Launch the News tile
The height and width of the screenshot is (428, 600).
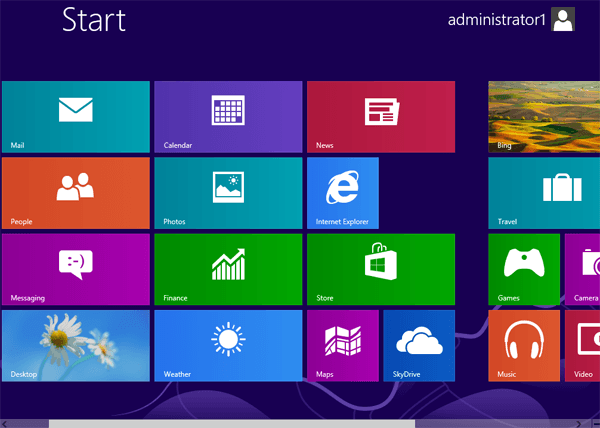[x=381, y=117]
